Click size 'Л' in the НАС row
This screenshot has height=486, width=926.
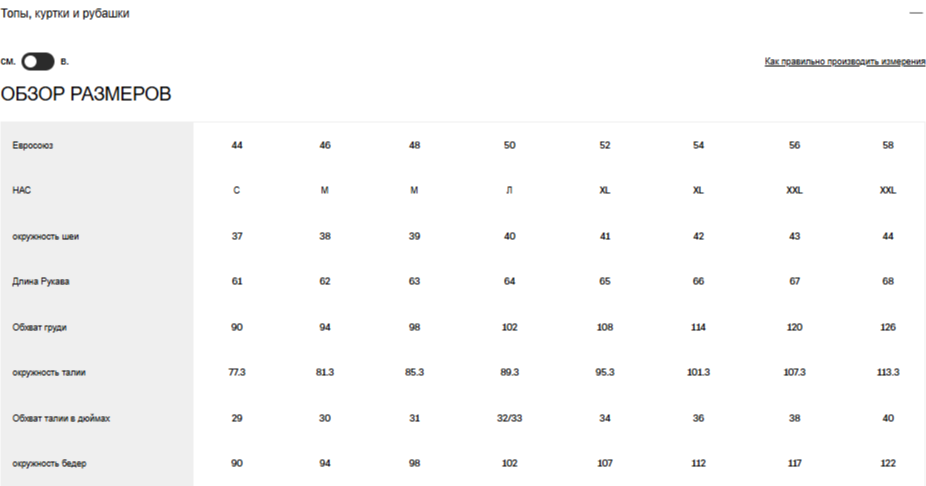point(509,190)
